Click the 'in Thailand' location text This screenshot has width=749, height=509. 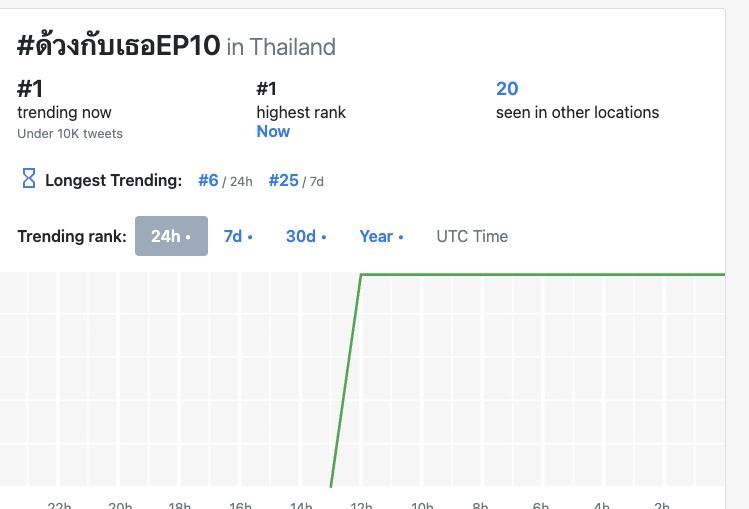point(281,47)
